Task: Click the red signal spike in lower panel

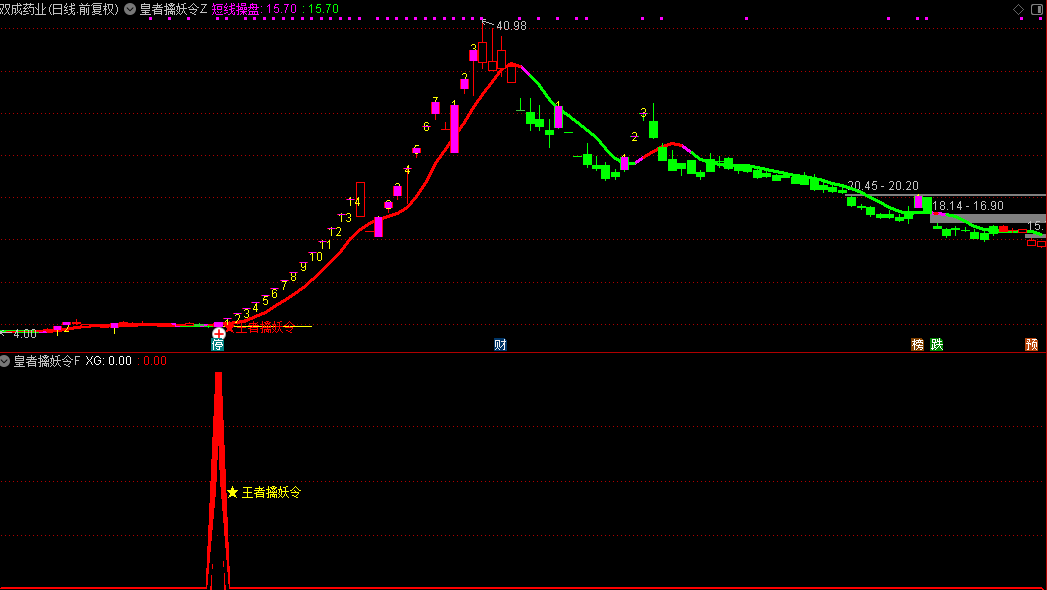Action: click(x=218, y=480)
